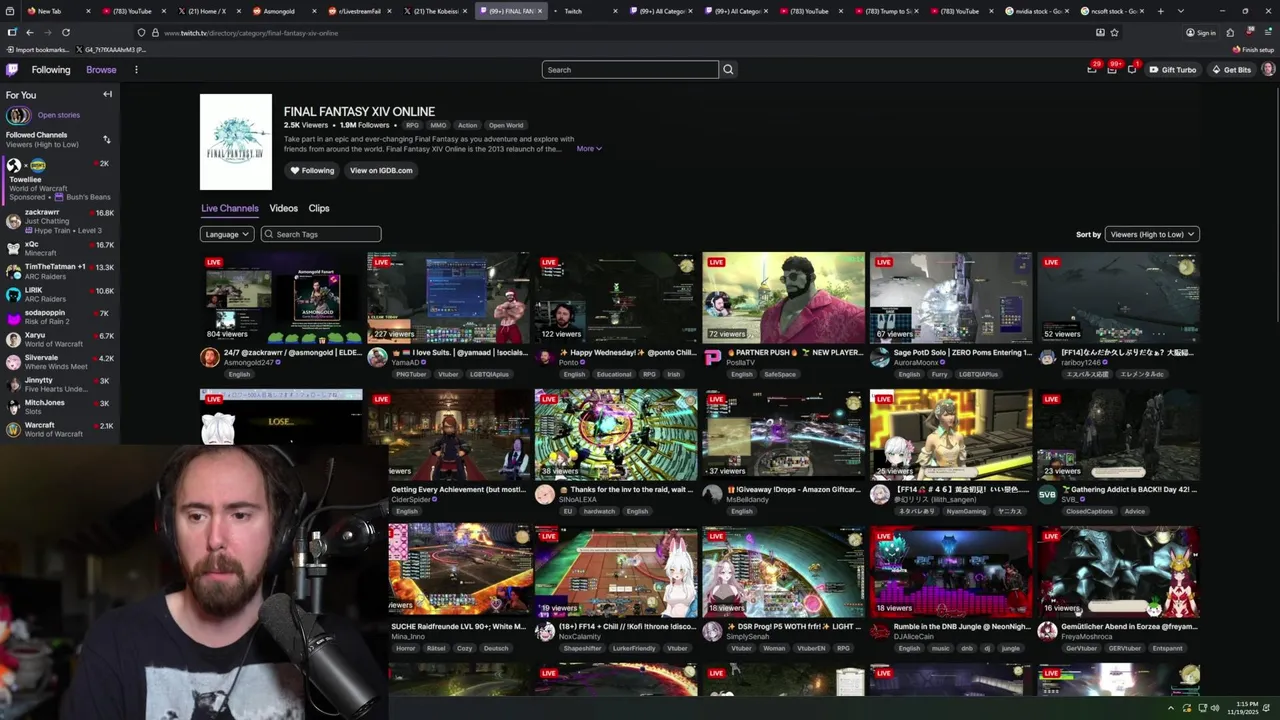Close the r/LivestreamFail tab

[389, 11]
